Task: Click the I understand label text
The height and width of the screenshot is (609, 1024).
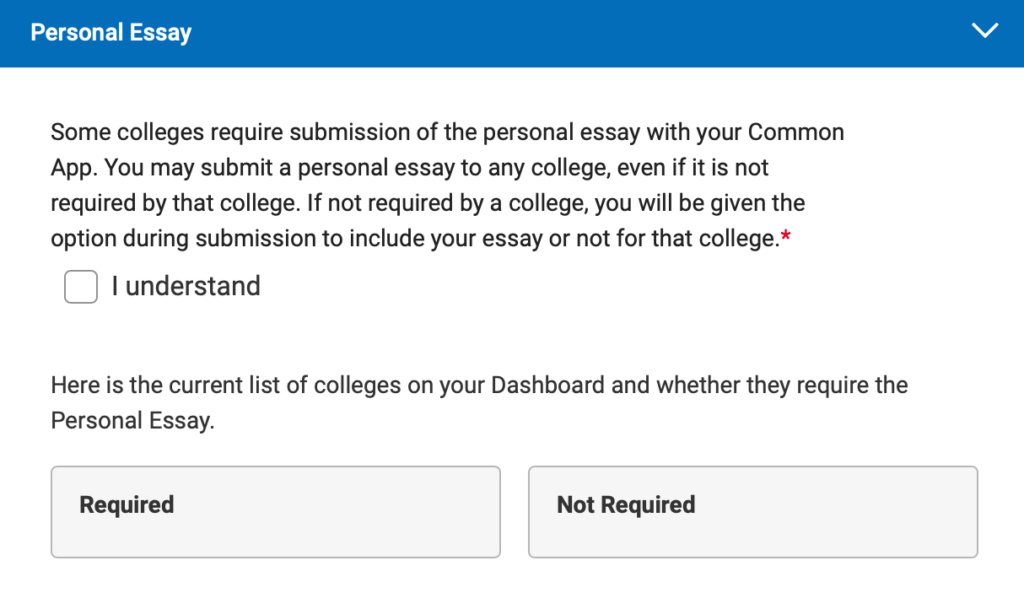Action: pyautogui.click(x=186, y=287)
